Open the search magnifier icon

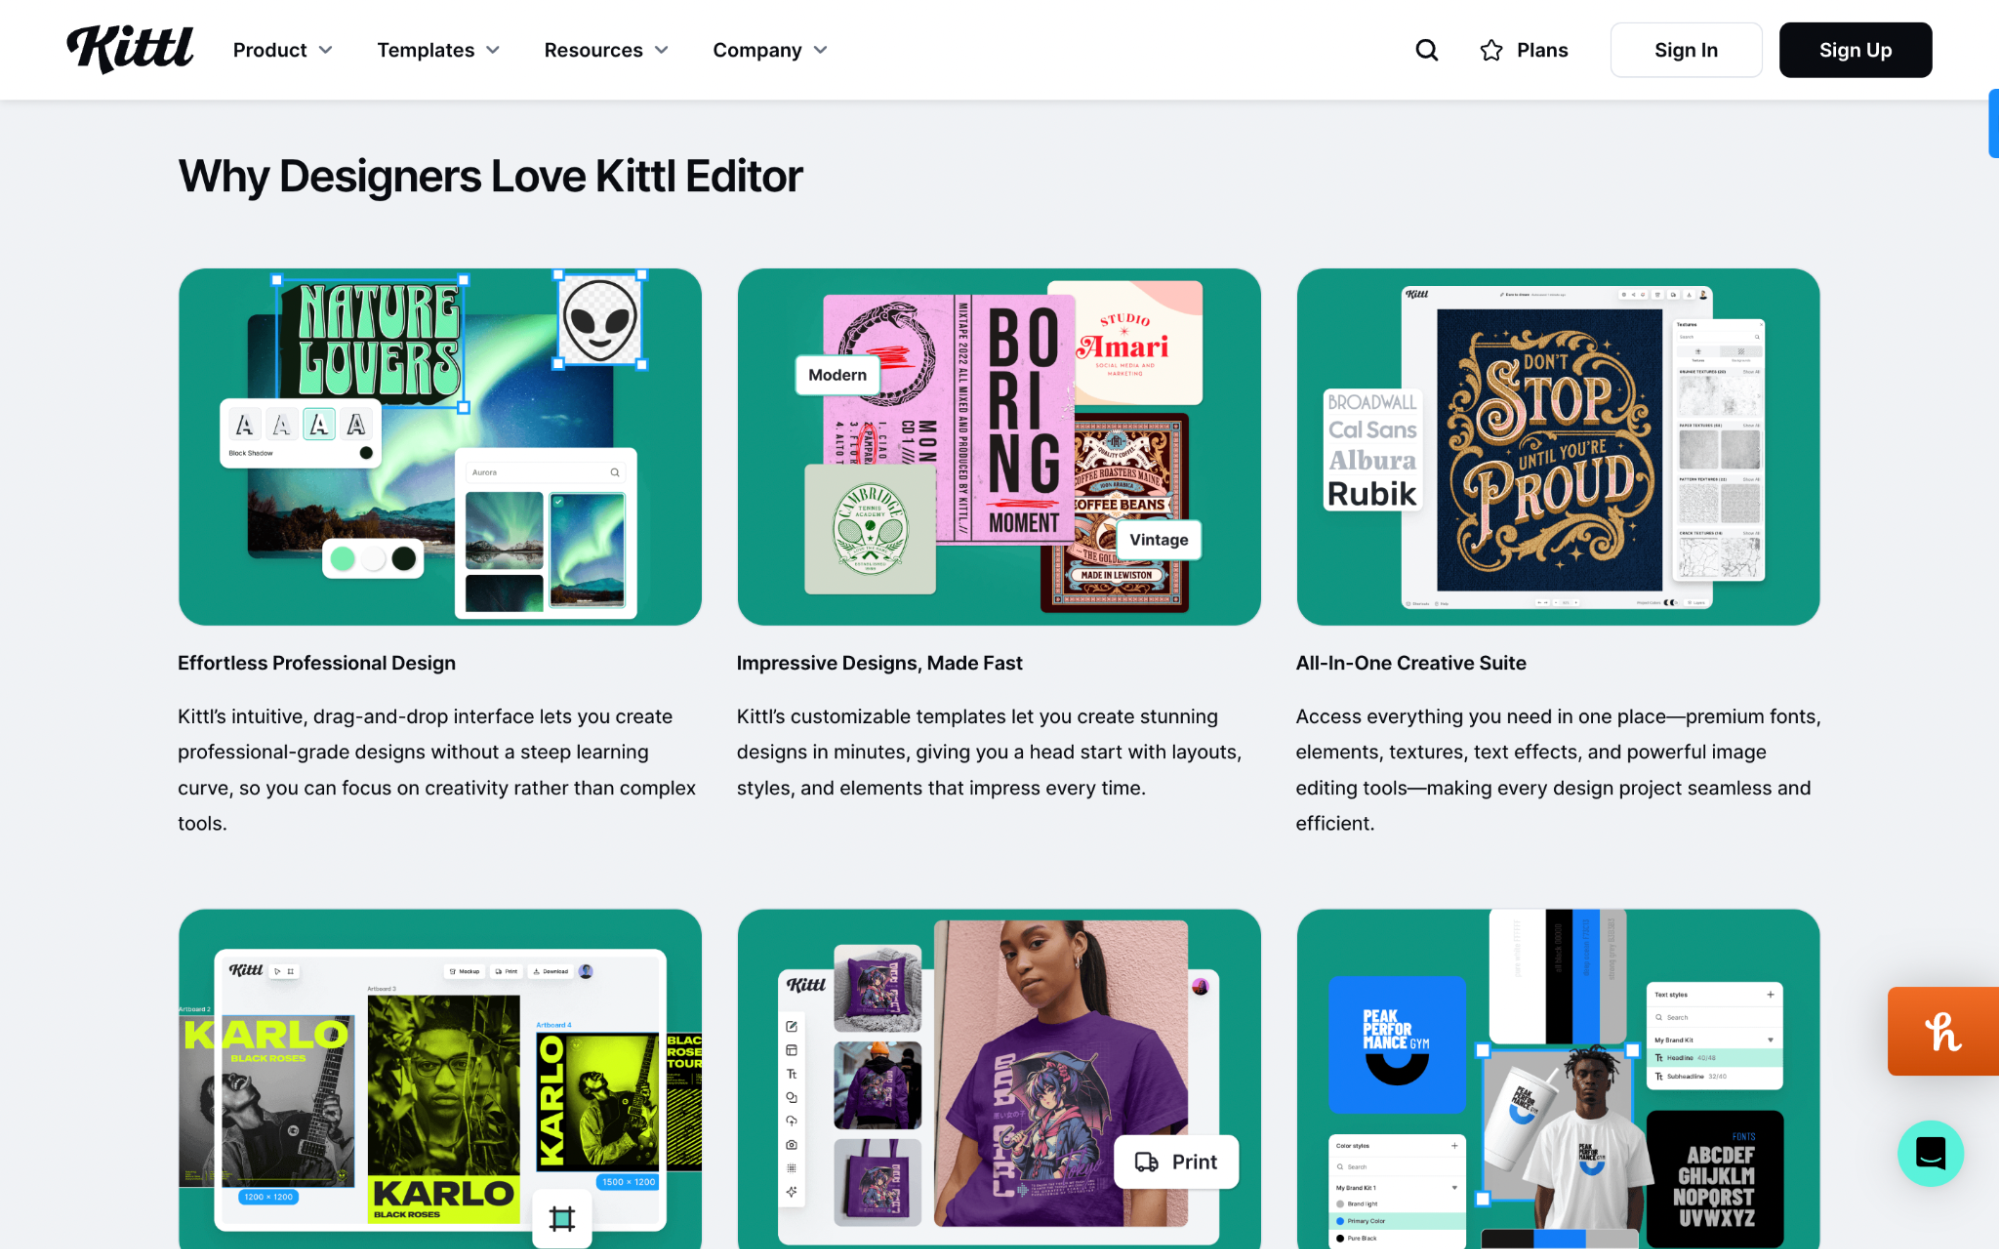point(1426,50)
